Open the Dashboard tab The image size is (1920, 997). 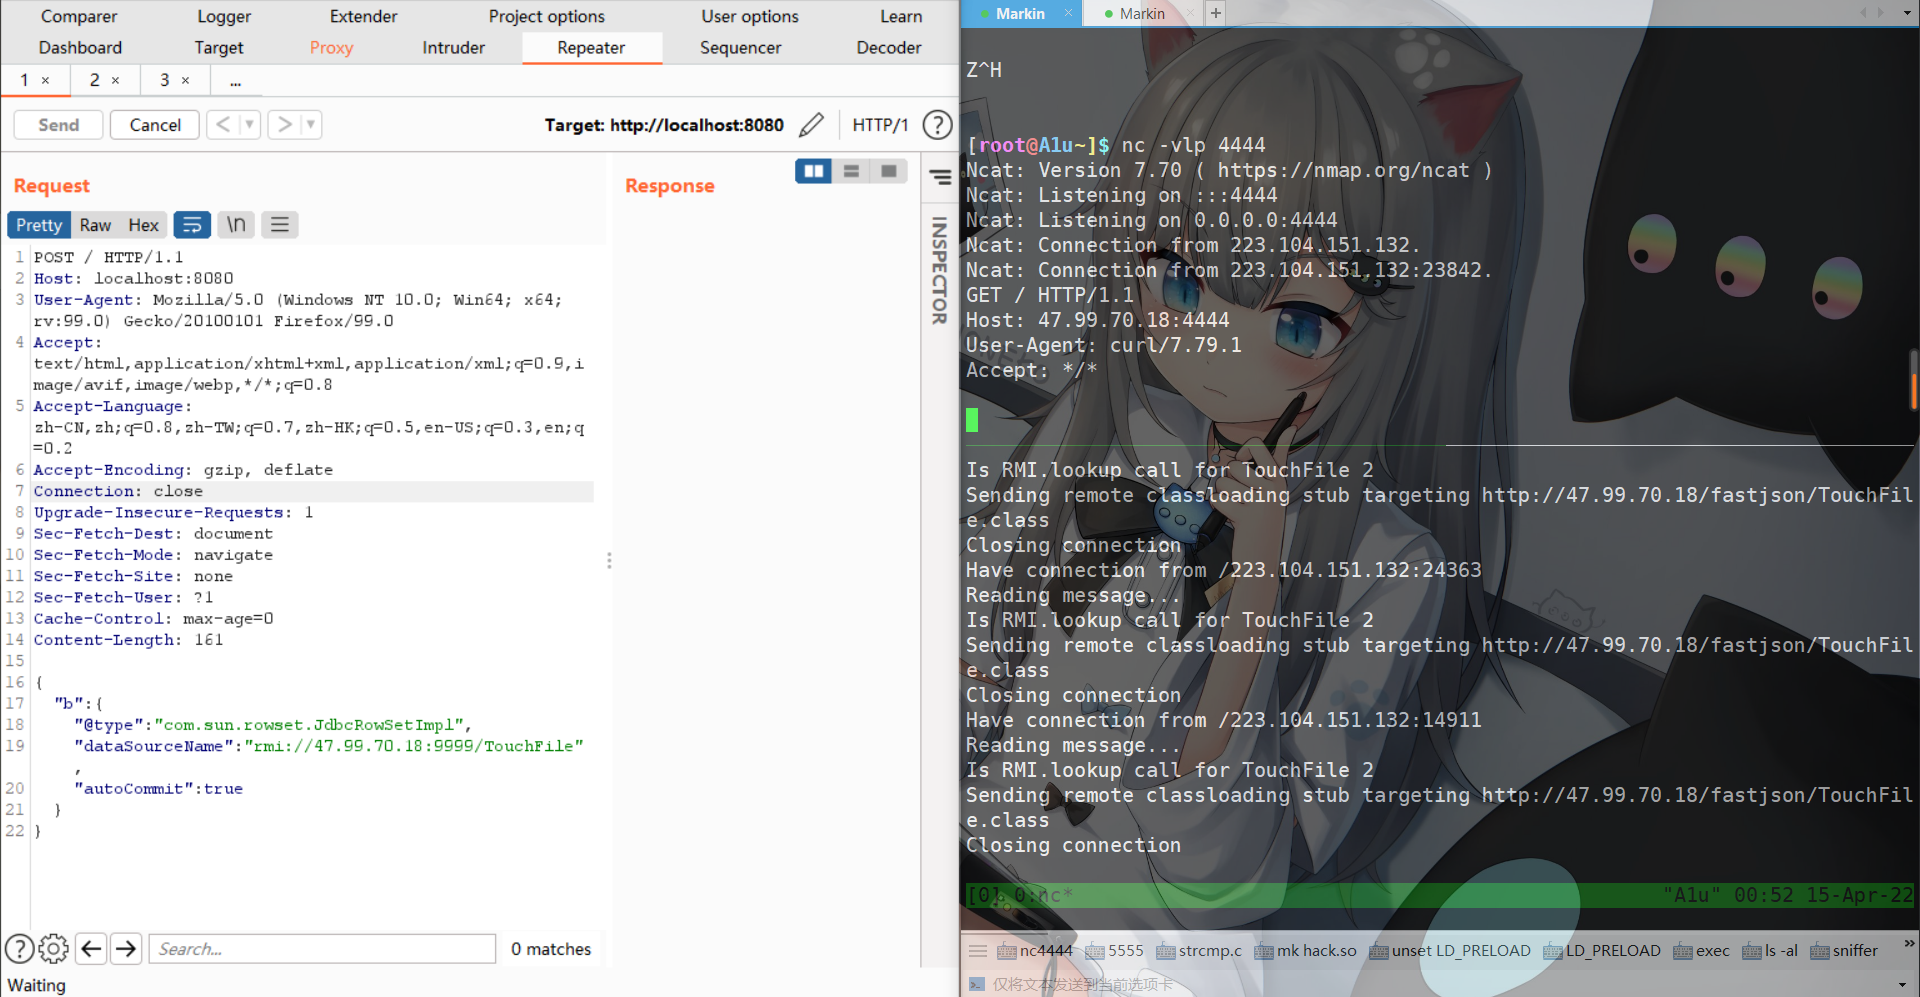[x=80, y=47]
